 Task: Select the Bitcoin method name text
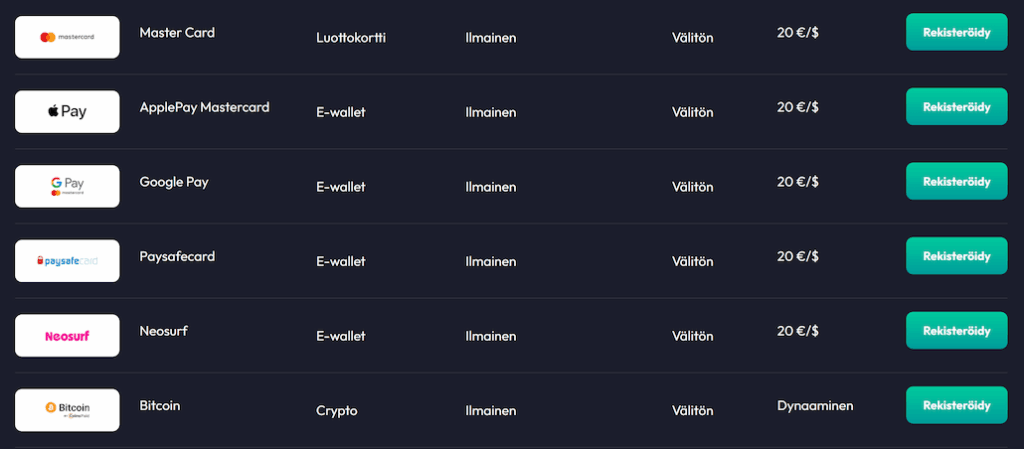pos(159,406)
